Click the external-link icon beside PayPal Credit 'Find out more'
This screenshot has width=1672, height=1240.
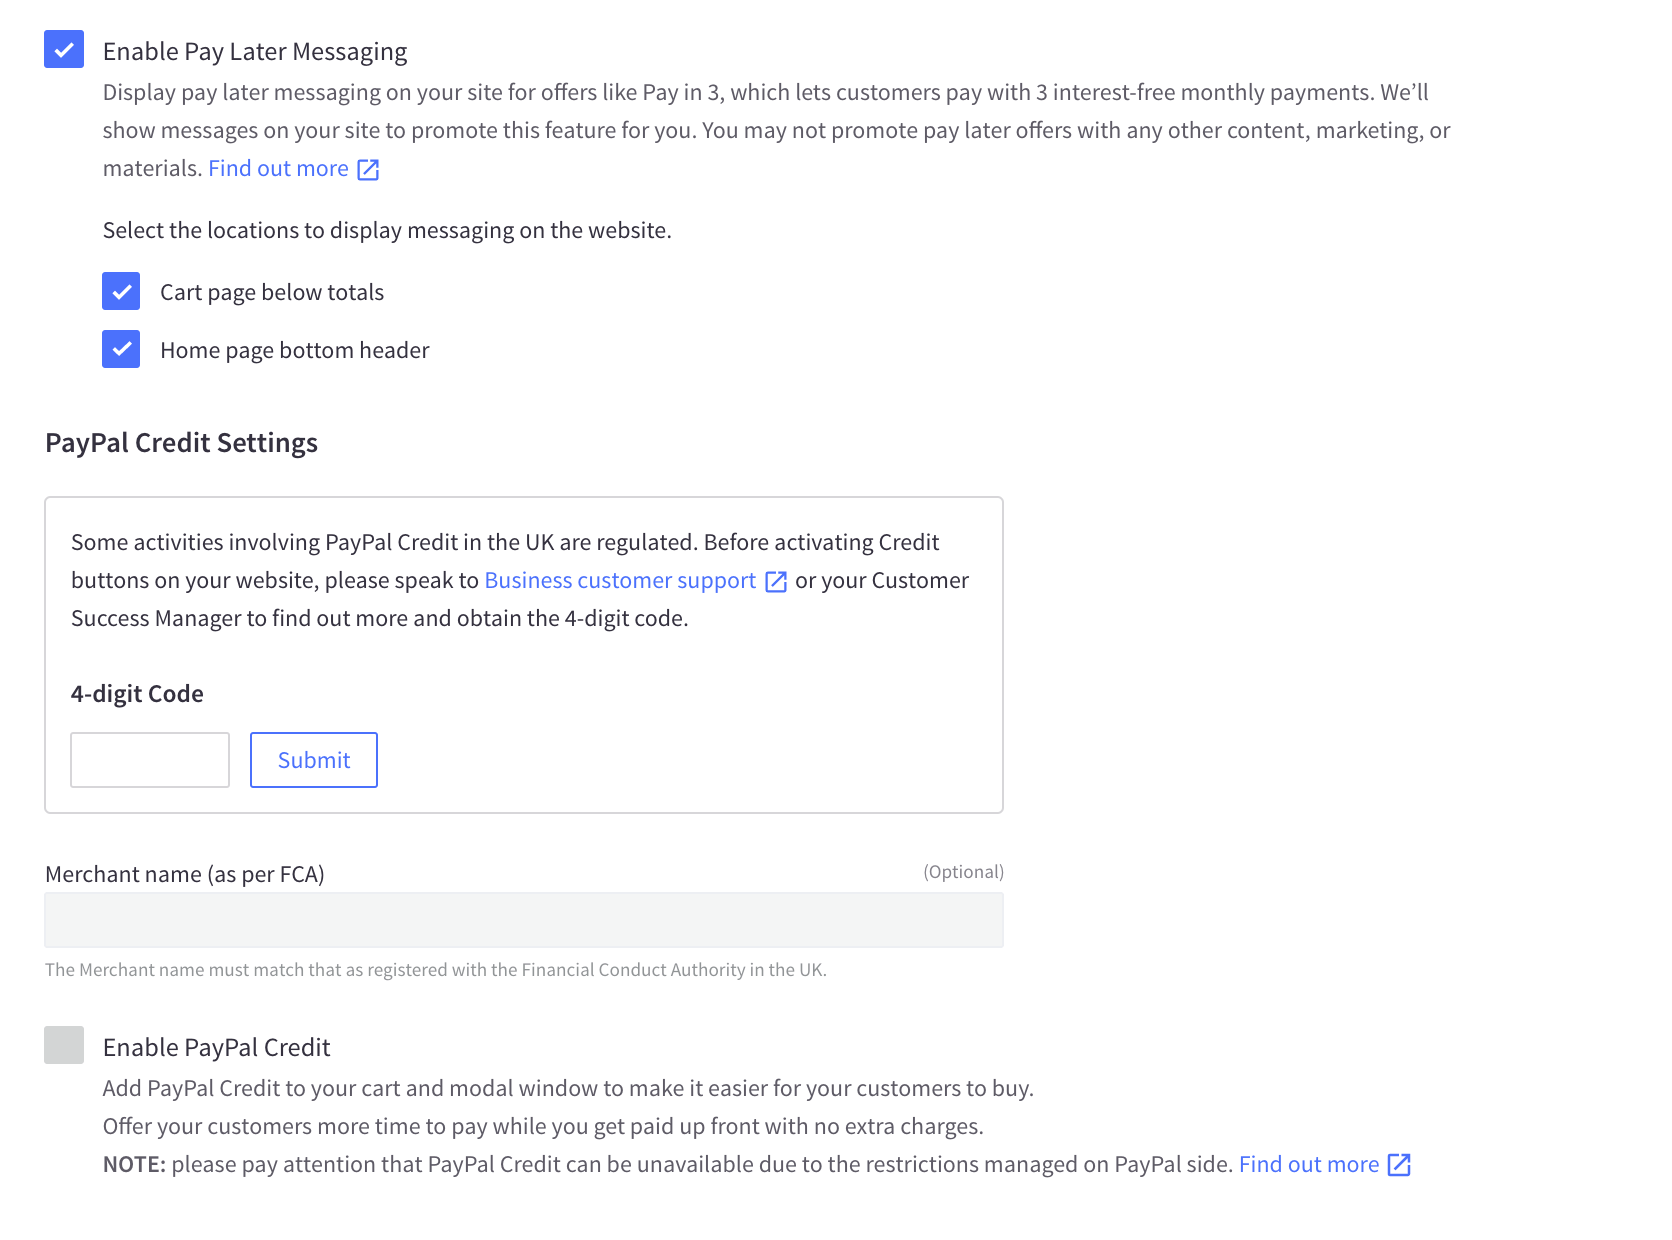1399,1165
